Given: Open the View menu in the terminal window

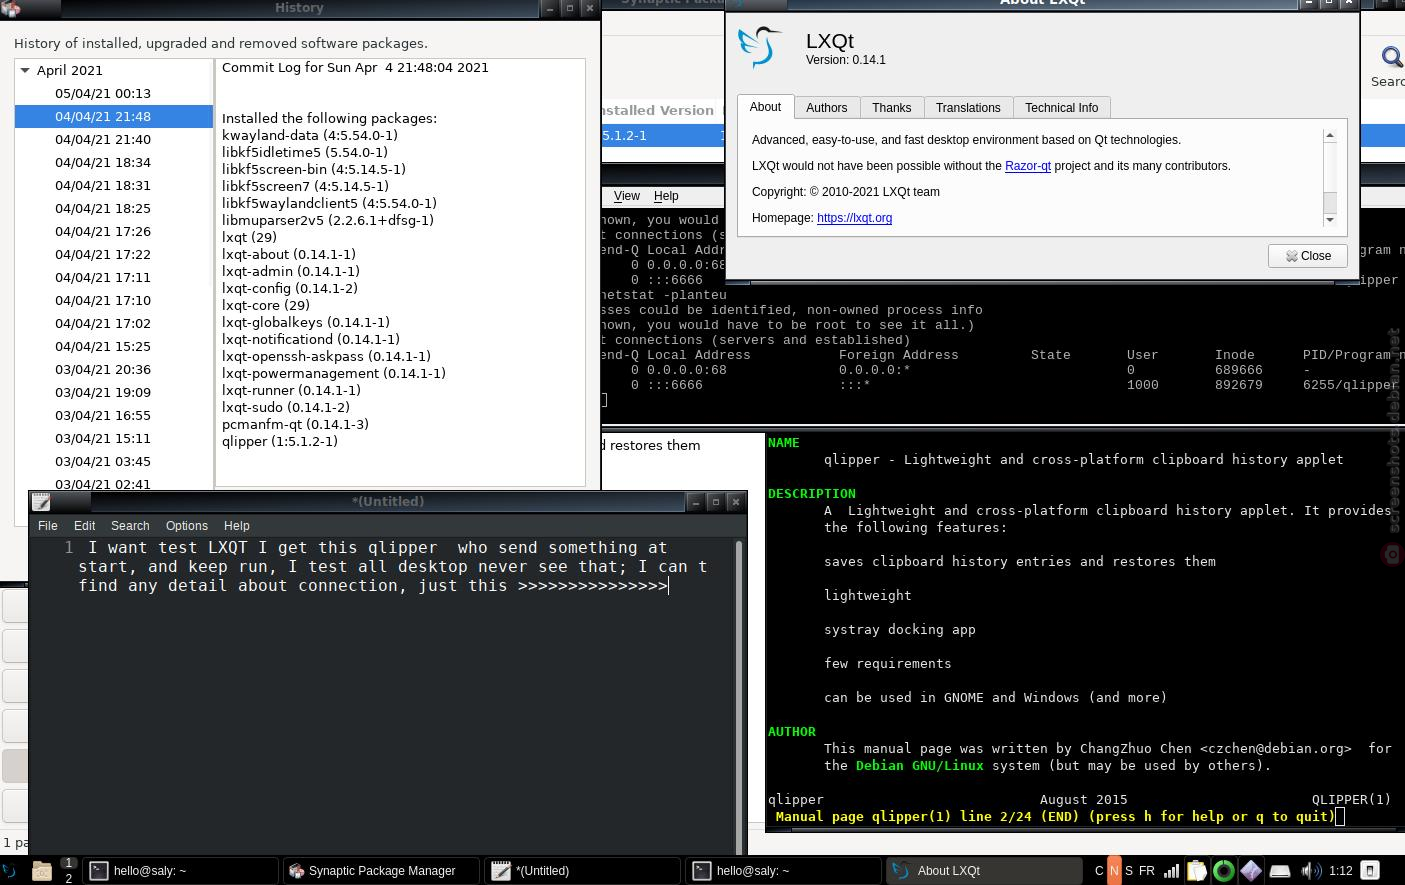Looking at the screenshot, I should click(627, 196).
